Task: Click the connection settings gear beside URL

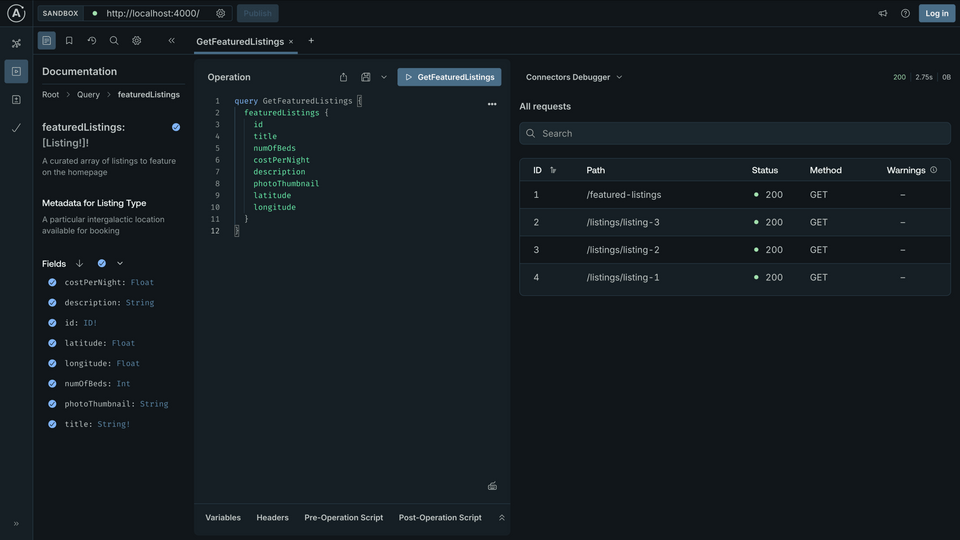Action: tap(221, 13)
